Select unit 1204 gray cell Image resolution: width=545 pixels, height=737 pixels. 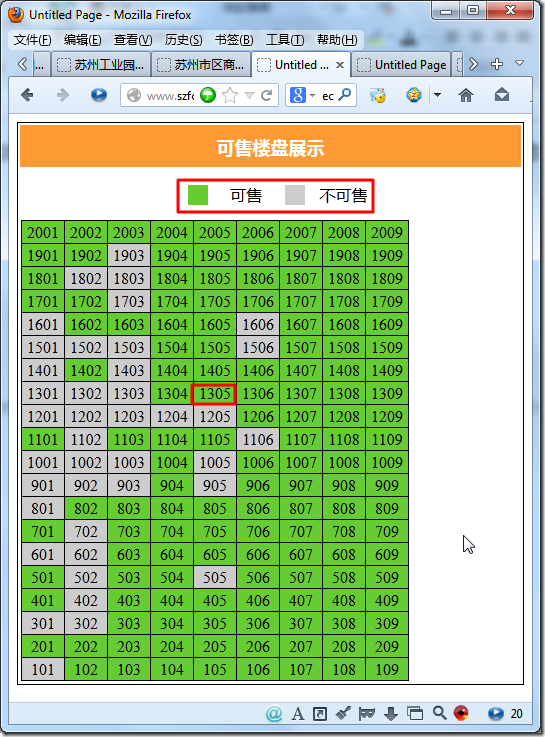[172, 416]
